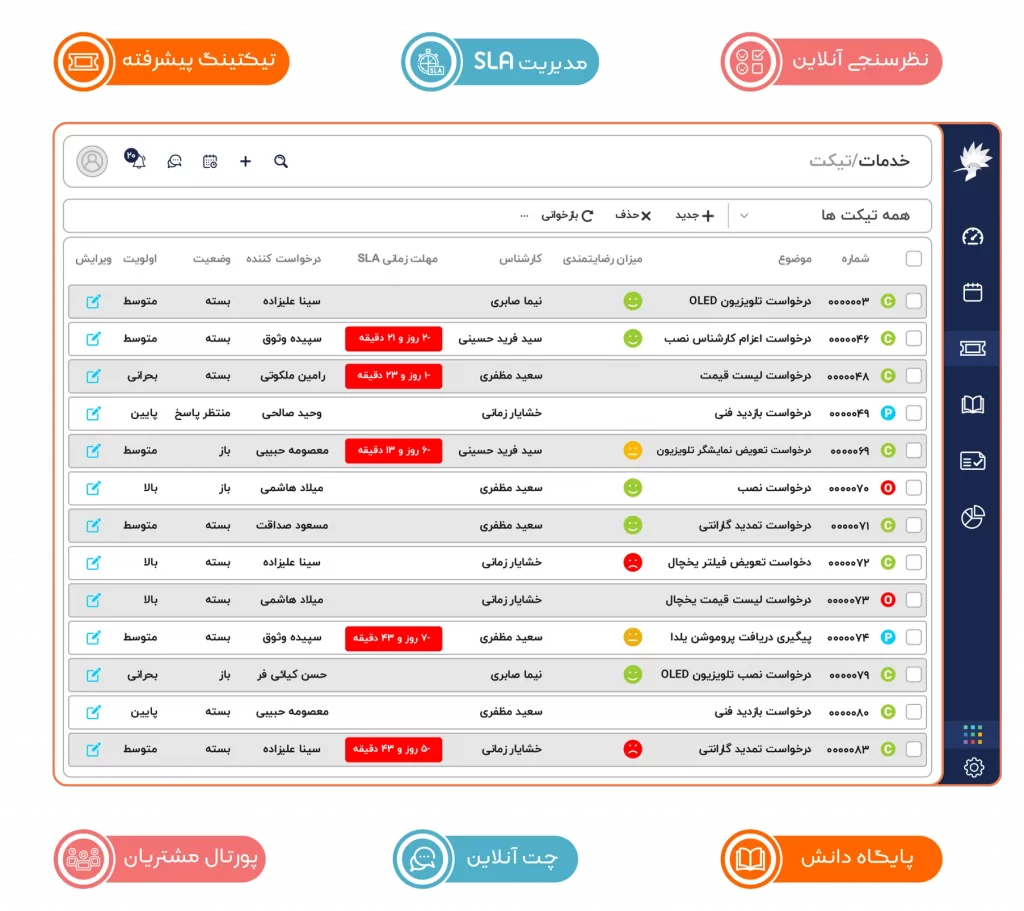Viewport: 1024px width, 911px height.
Task: Click the edit pencil for درخواست نصب row
Action: click(95, 488)
